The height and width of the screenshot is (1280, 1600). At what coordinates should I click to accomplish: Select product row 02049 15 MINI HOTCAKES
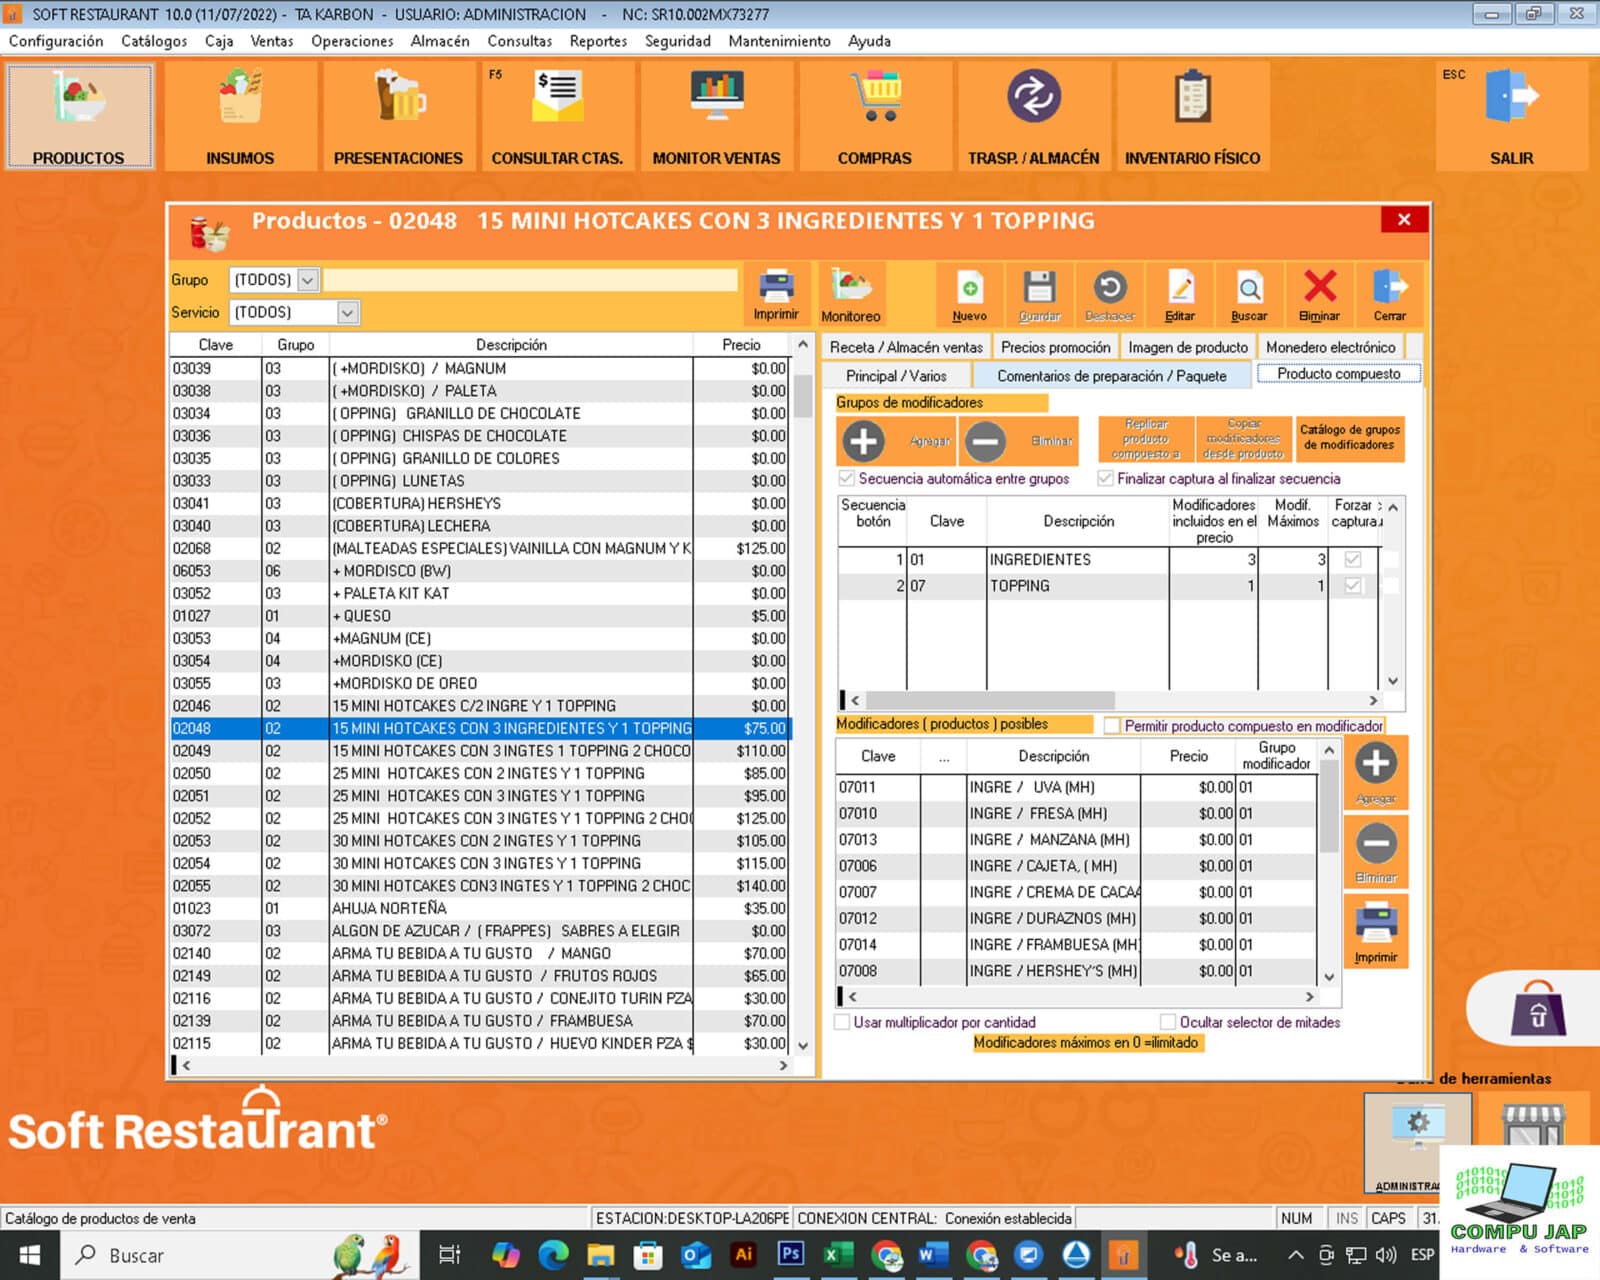point(480,751)
